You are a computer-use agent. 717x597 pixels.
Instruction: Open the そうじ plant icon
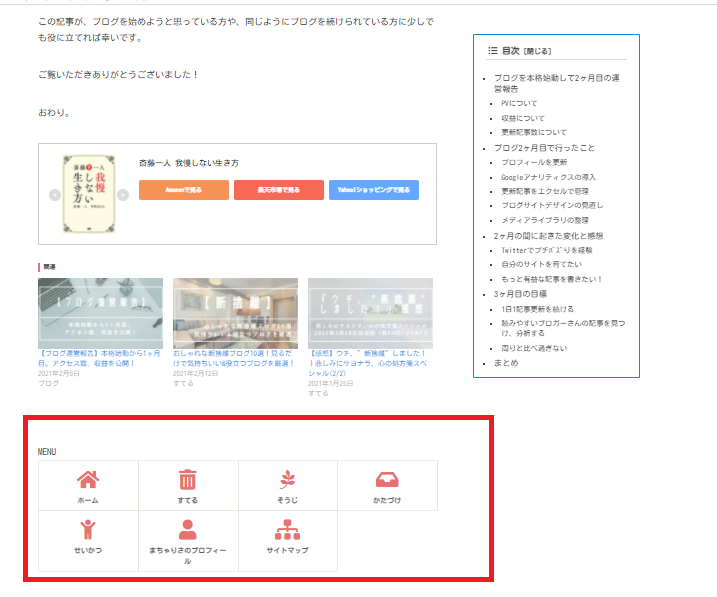(287, 479)
